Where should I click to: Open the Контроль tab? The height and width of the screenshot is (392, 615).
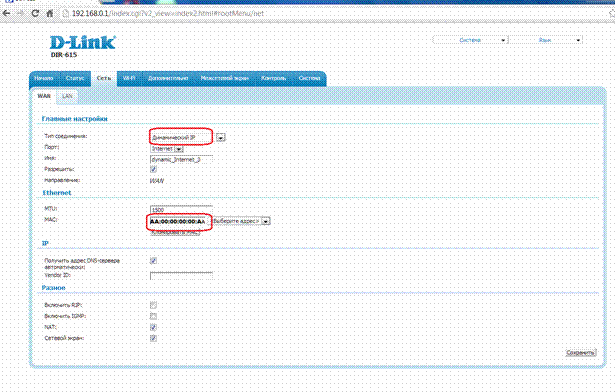[x=274, y=78]
